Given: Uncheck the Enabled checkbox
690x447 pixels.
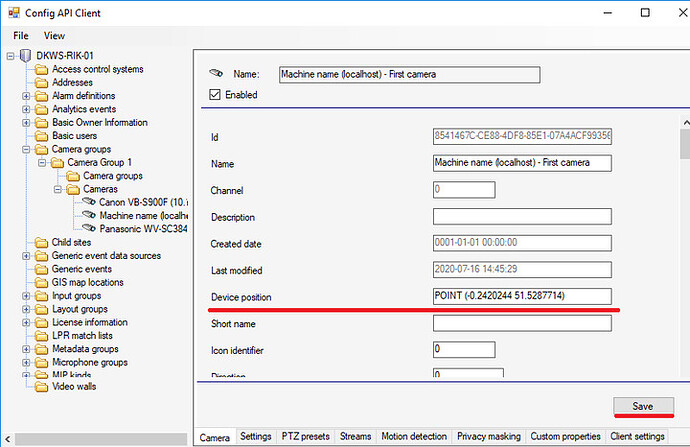Looking at the screenshot, I should tap(214, 95).
